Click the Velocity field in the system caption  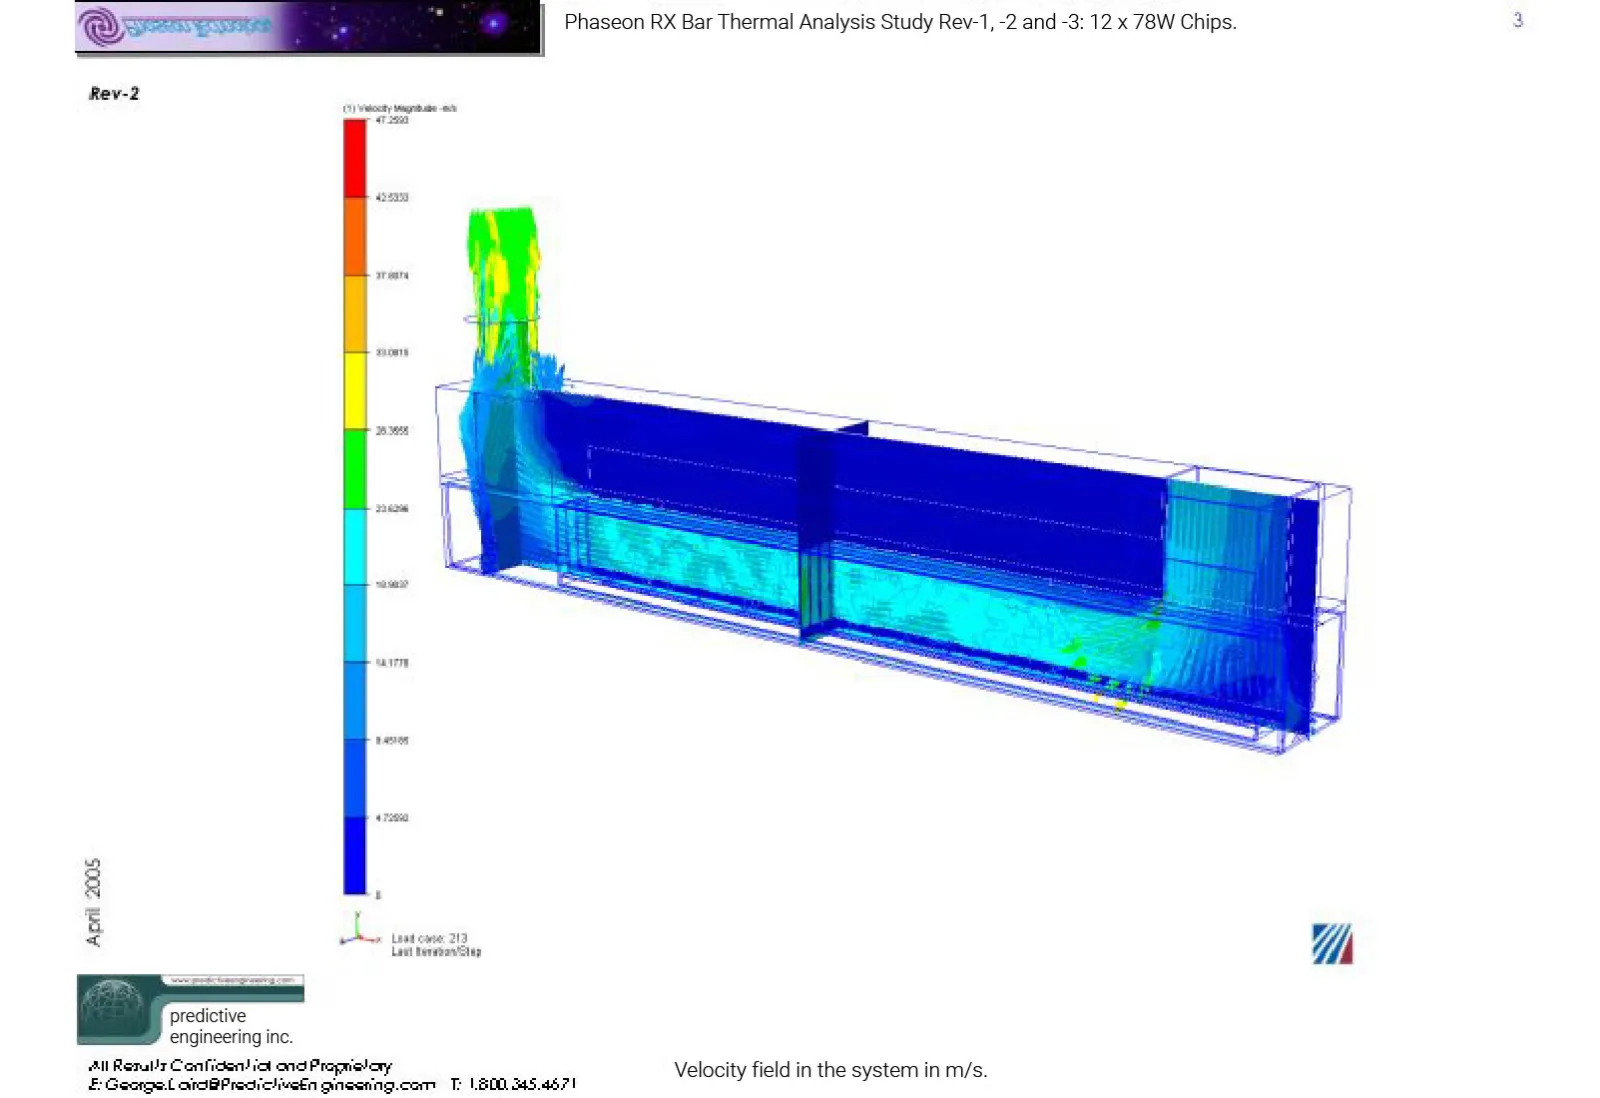pos(831,1070)
